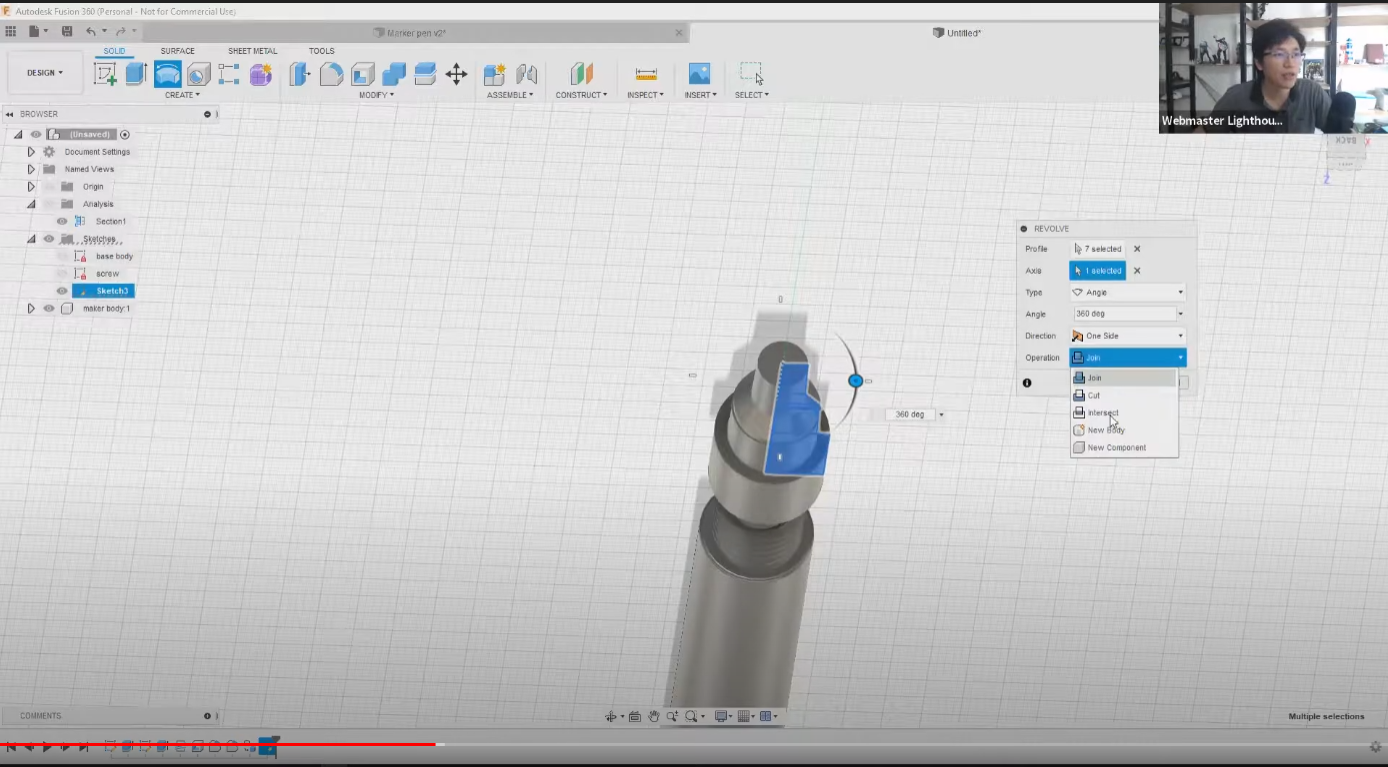Click the blue revolve angle manipulator handle

tap(855, 381)
